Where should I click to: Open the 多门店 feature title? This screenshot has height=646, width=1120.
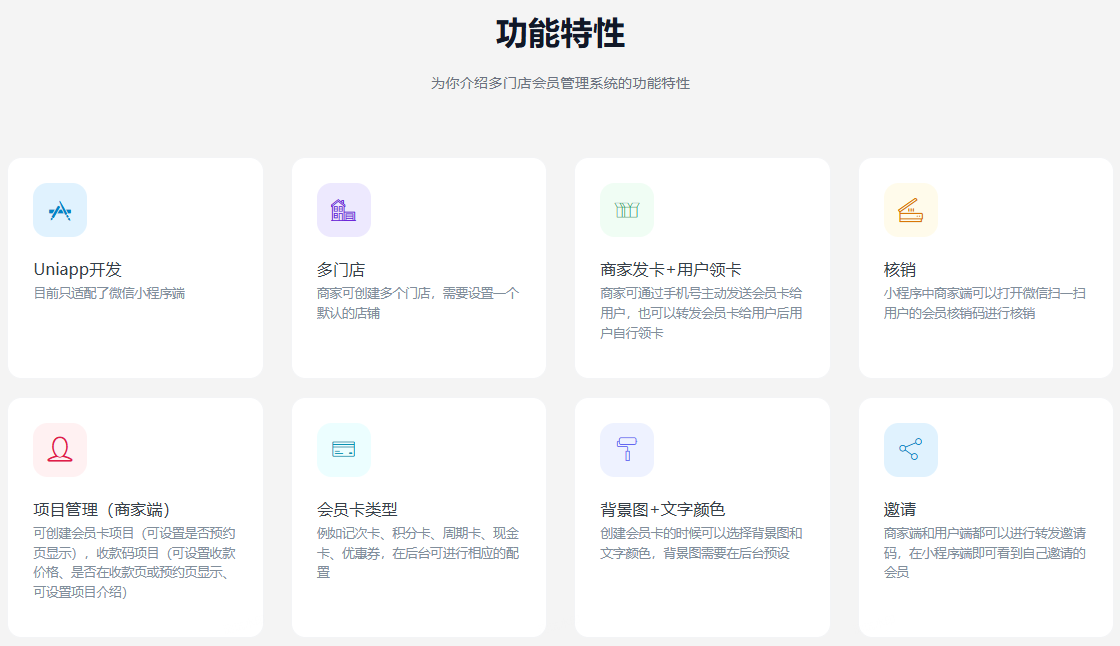click(341, 270)
